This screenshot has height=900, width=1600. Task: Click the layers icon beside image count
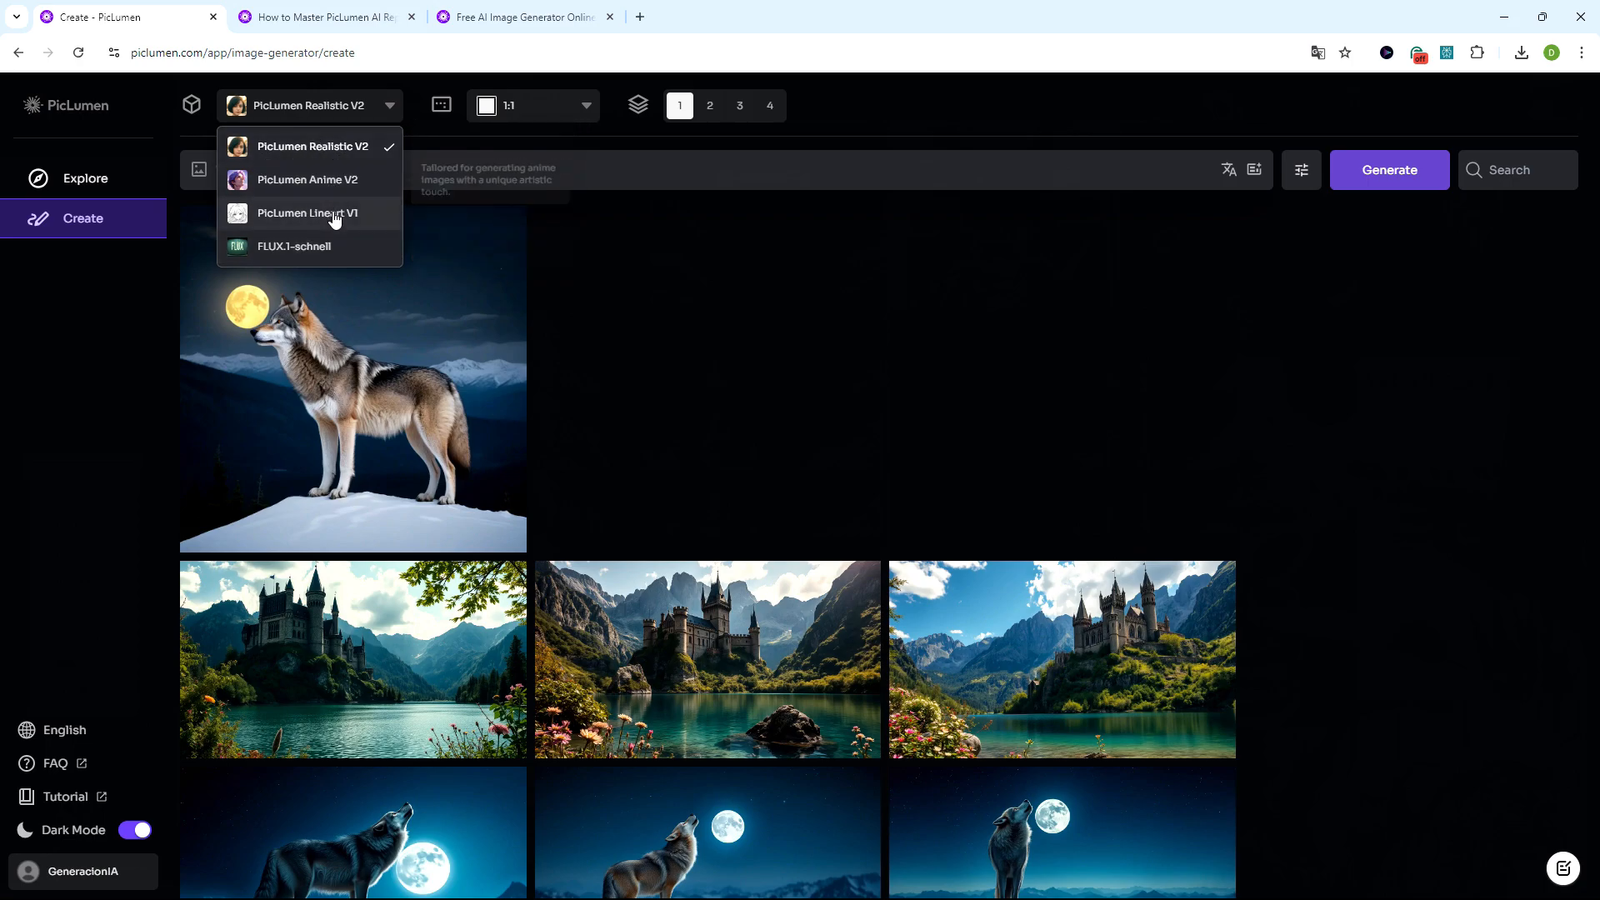638,105
